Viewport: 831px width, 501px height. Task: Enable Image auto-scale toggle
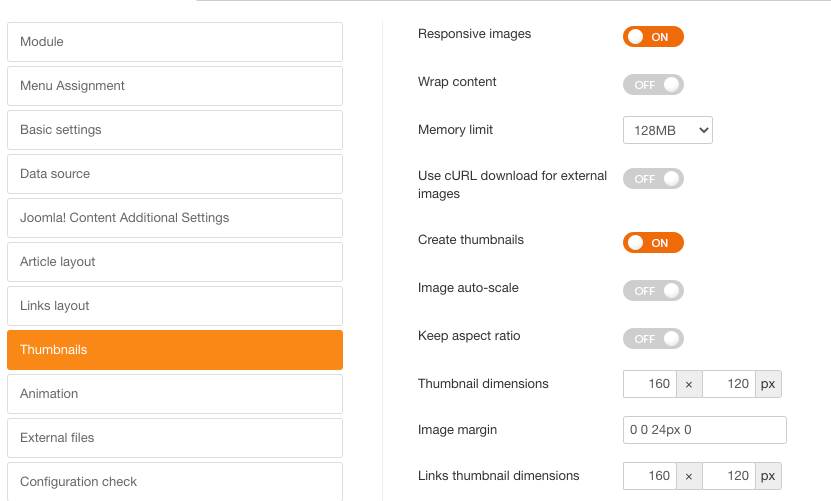pyautogui.click(x=653, y=291)
